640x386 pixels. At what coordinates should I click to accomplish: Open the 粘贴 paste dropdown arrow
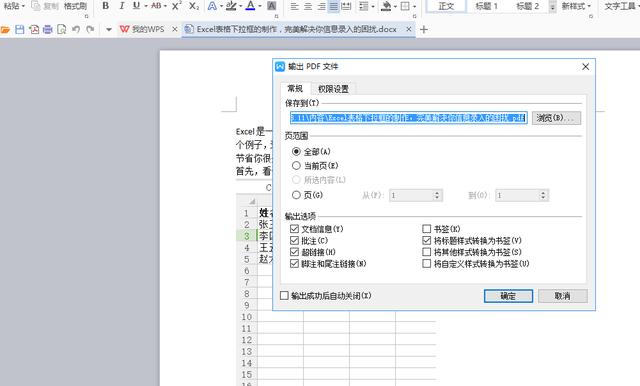click(x=23, y=6)
